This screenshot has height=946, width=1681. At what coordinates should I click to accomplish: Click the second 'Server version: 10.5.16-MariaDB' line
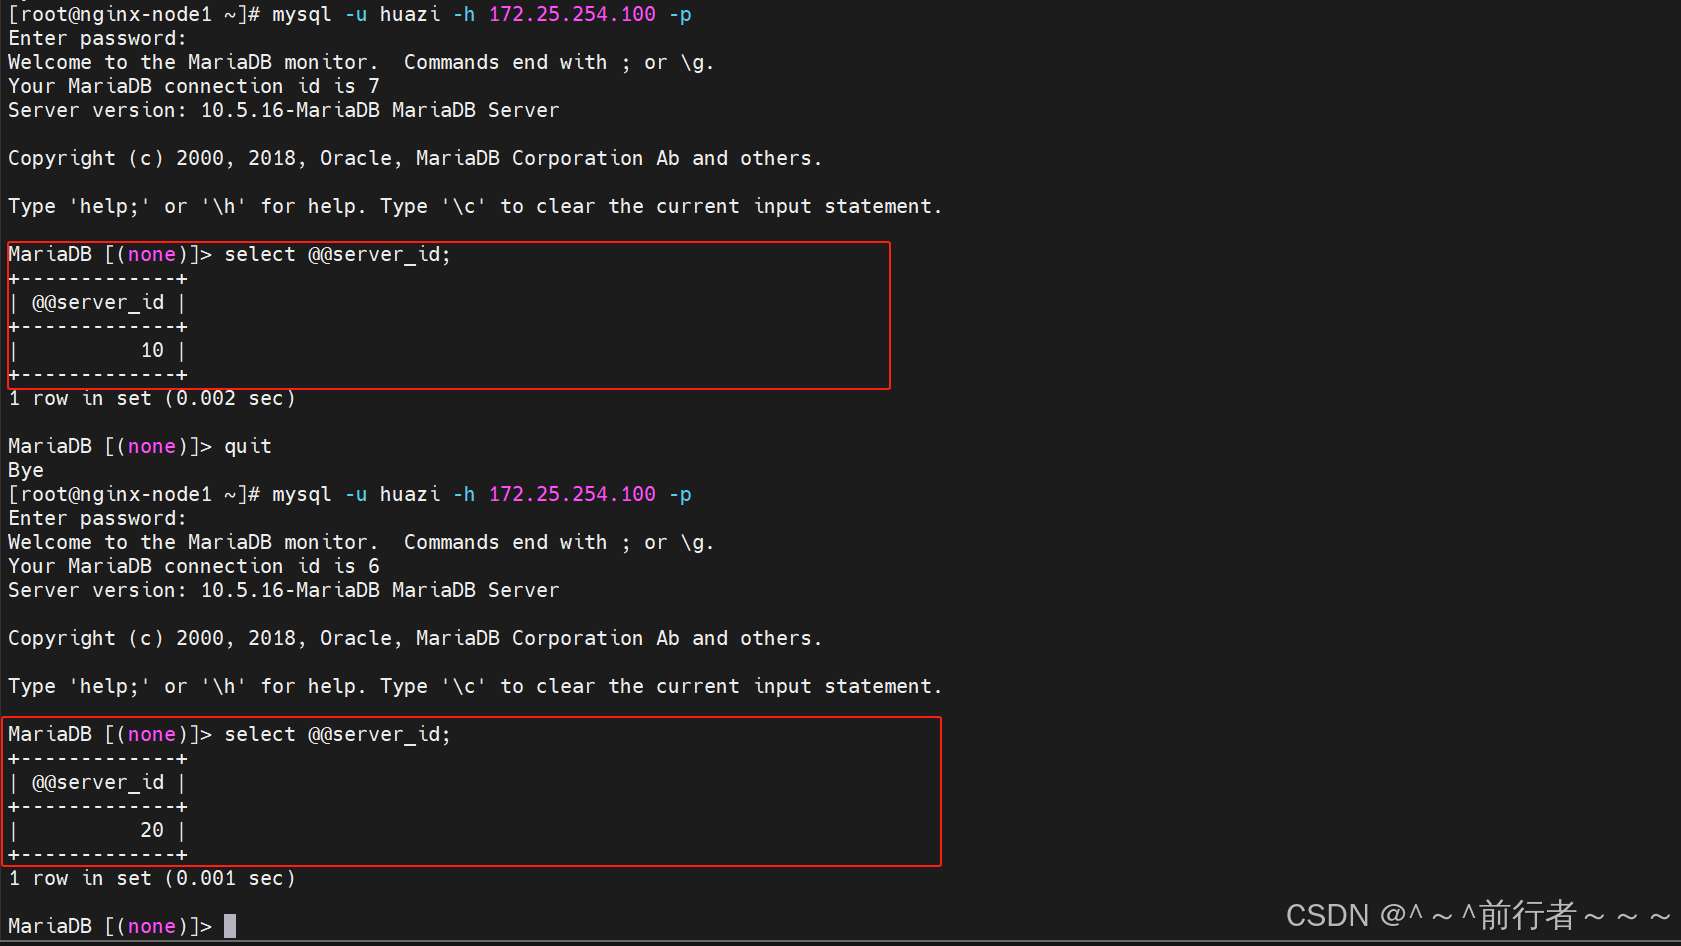pyautogui.click(x=284, y=590)
